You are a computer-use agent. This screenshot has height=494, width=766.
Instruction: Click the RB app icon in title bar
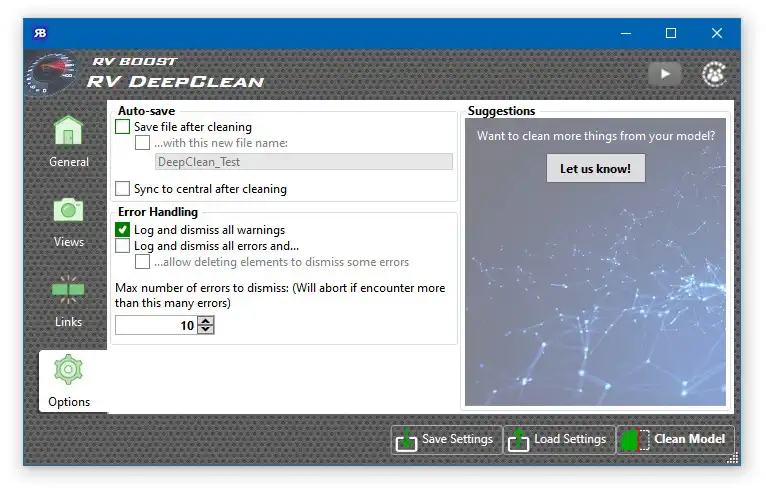click(x=40, y=33)
